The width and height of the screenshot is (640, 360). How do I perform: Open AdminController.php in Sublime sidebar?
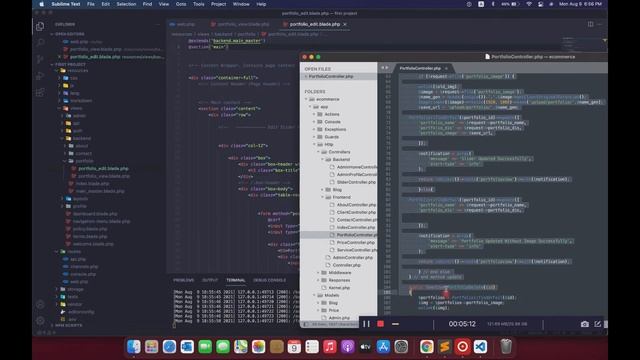352,258
